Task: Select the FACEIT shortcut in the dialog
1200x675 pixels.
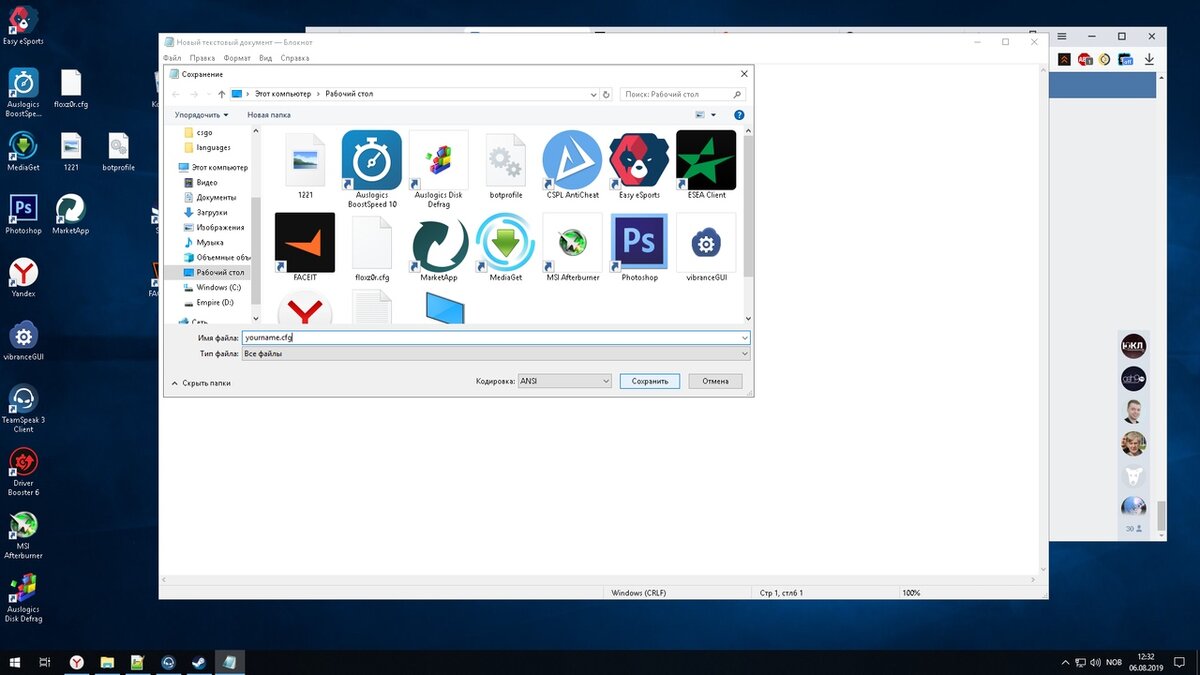Action: (305, 248)
